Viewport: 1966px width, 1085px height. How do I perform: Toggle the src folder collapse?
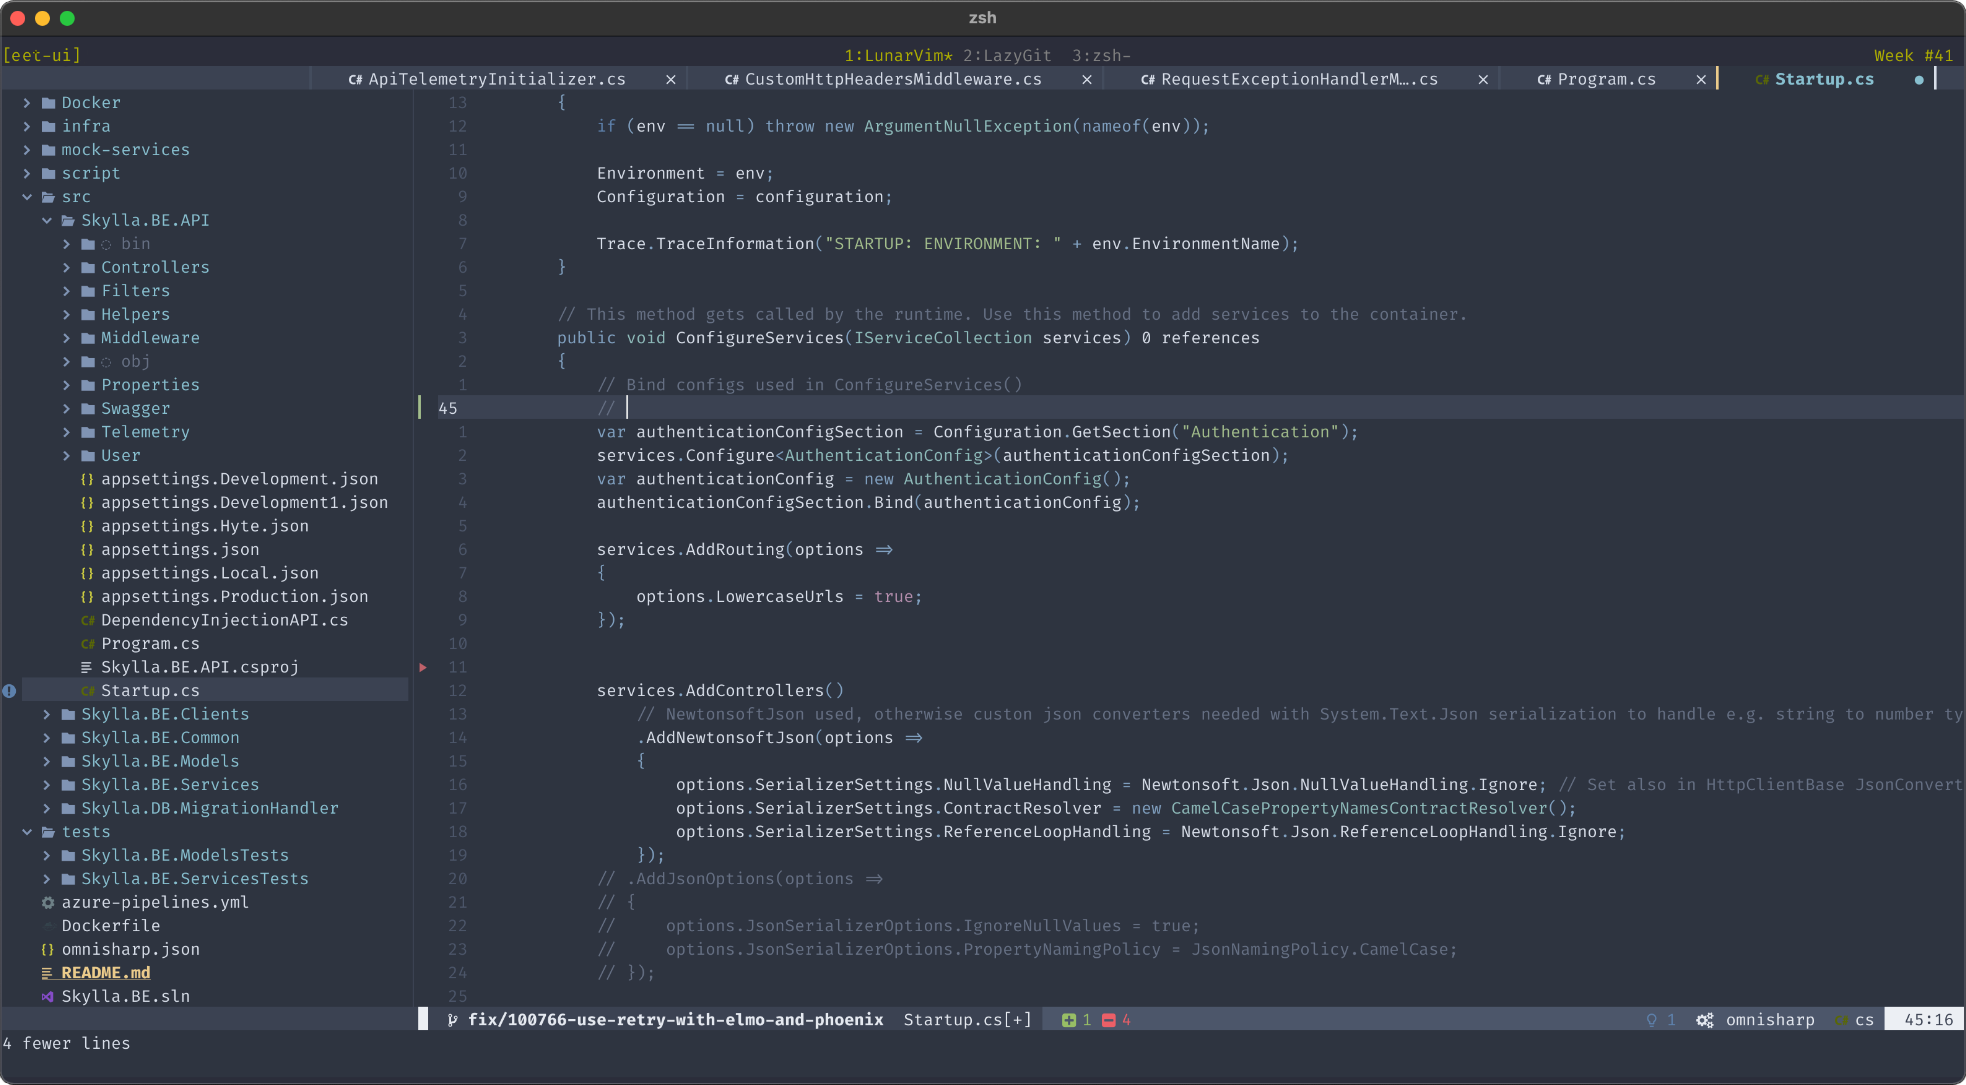click(29, 196)
